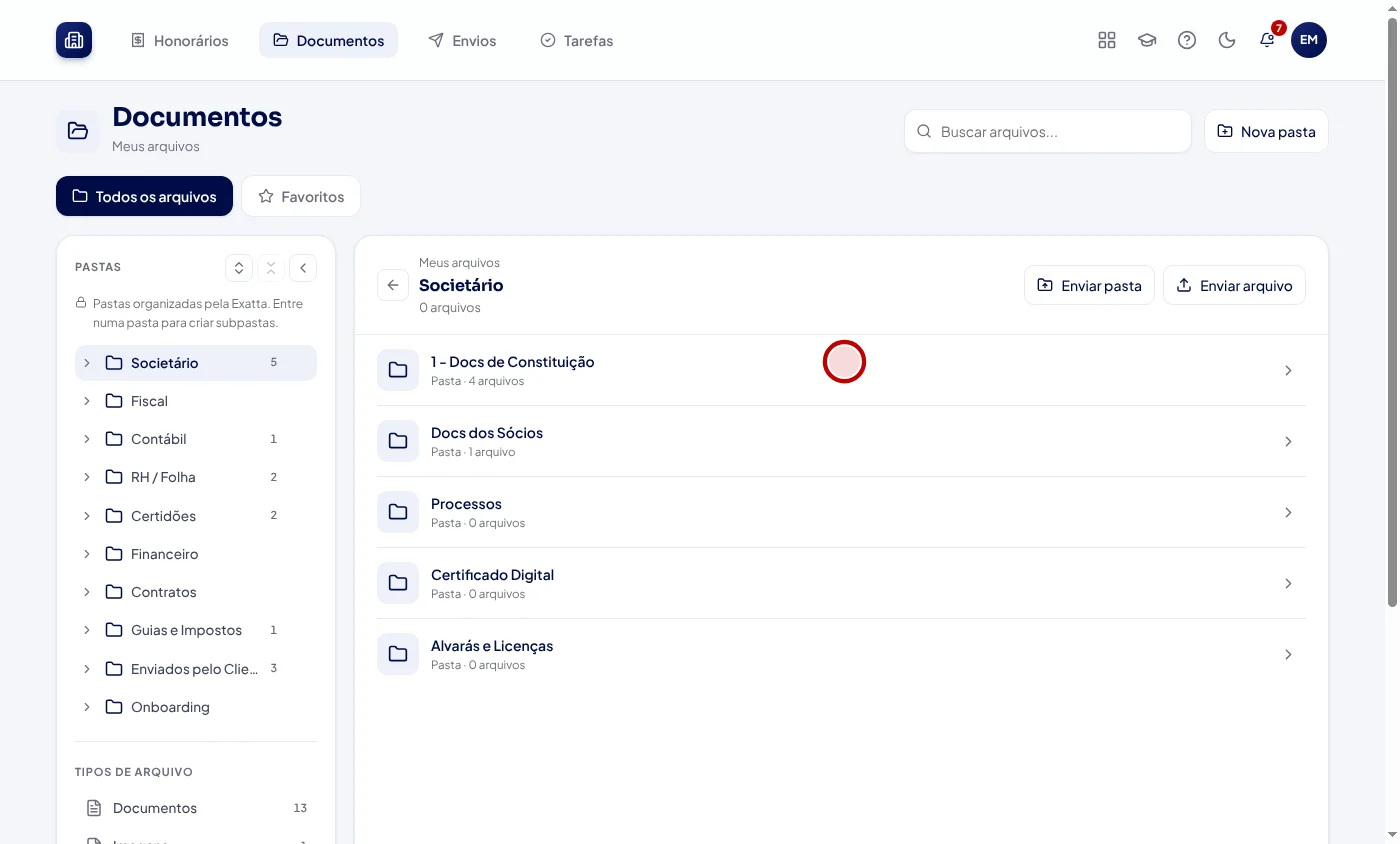Hide the Pastas sidebar panel

[x=303, y=268]
